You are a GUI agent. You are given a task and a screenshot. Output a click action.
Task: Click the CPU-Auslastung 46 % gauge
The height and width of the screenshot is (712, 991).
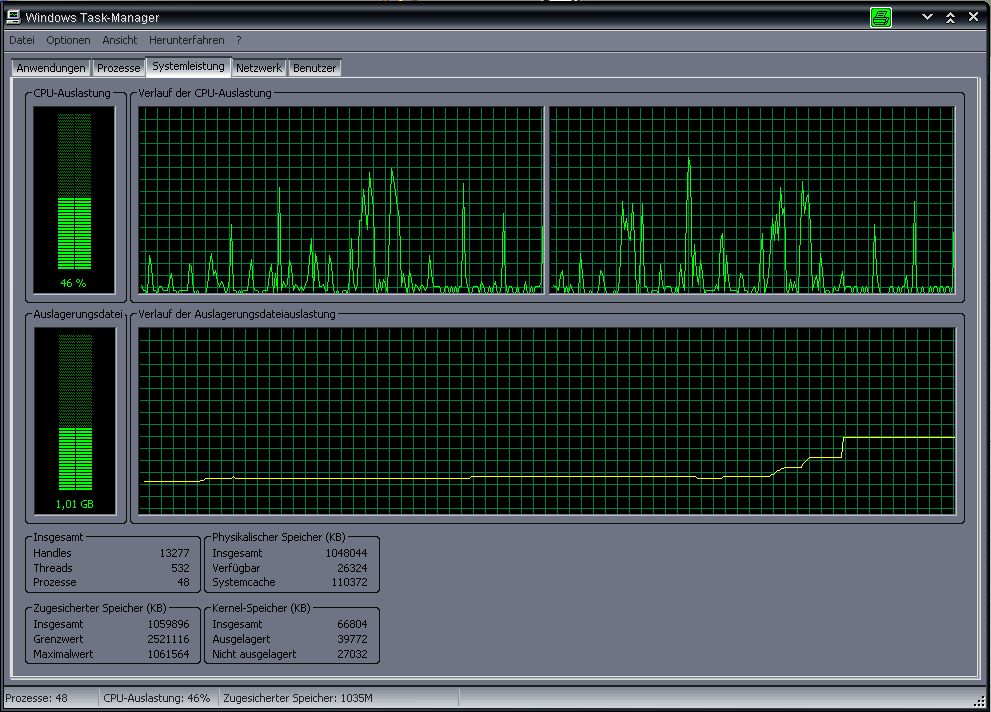74,200
